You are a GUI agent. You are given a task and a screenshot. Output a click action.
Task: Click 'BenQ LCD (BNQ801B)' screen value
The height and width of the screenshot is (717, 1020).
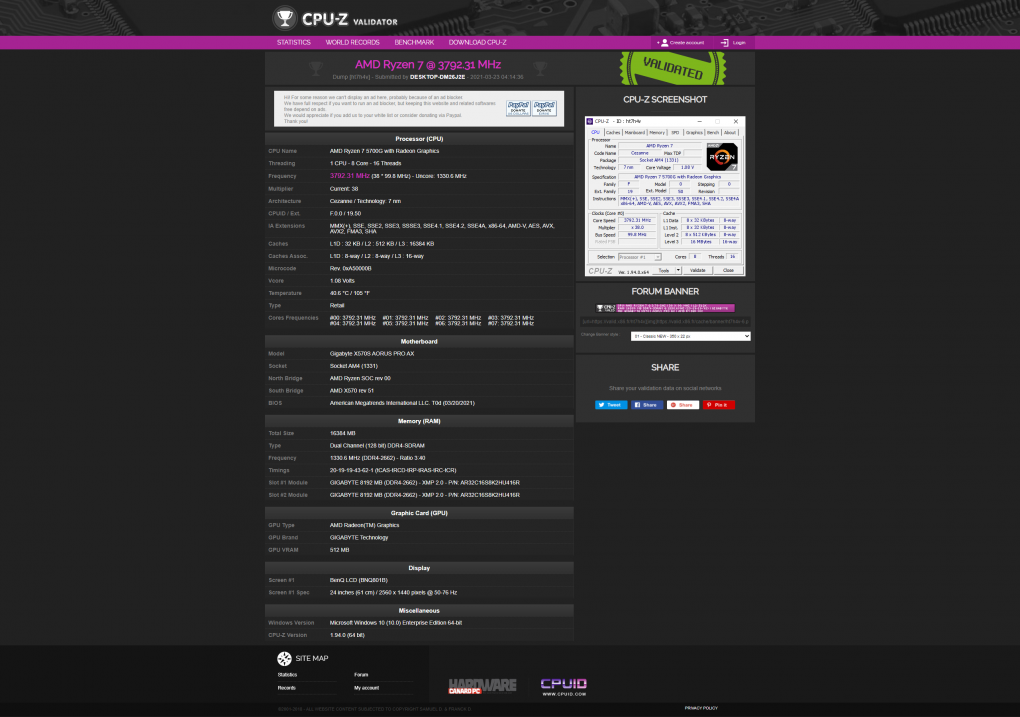point(358,580)
